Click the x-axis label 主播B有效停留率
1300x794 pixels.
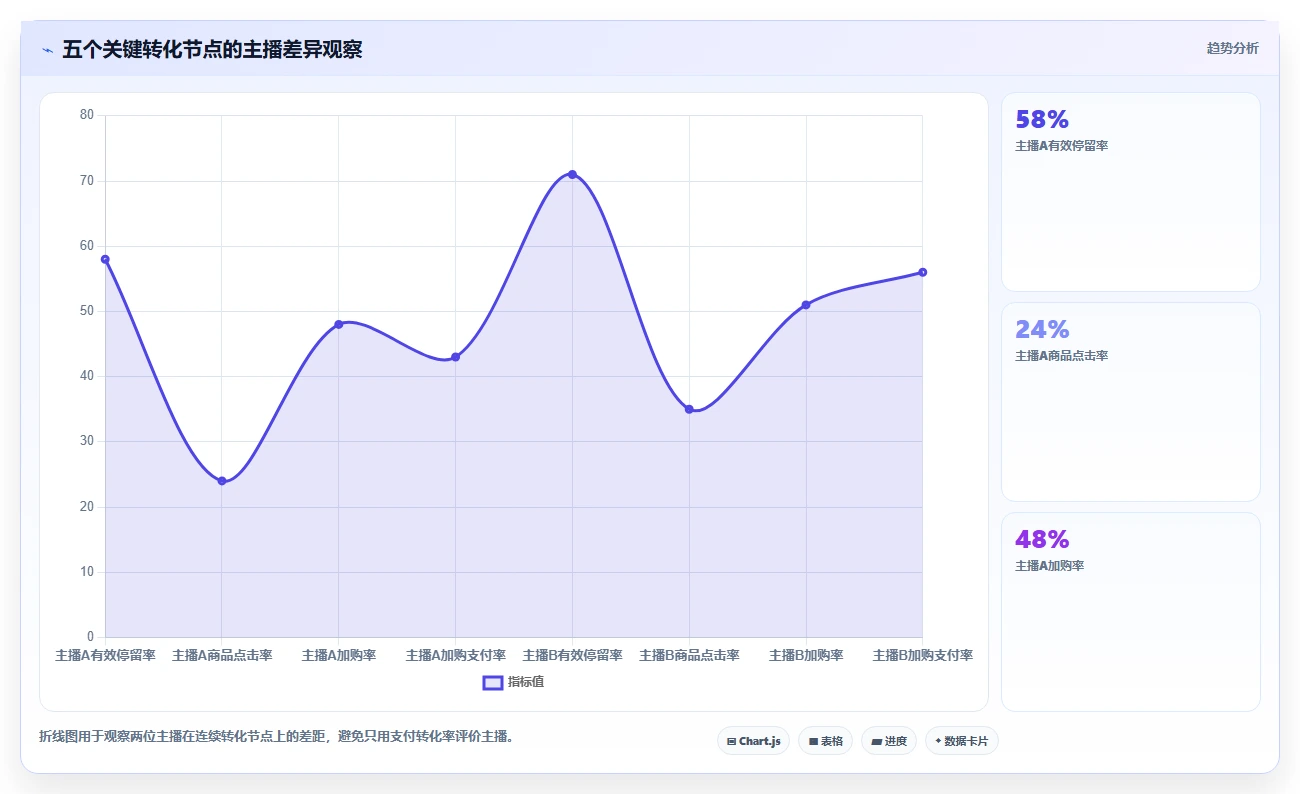tap(572, 656)
